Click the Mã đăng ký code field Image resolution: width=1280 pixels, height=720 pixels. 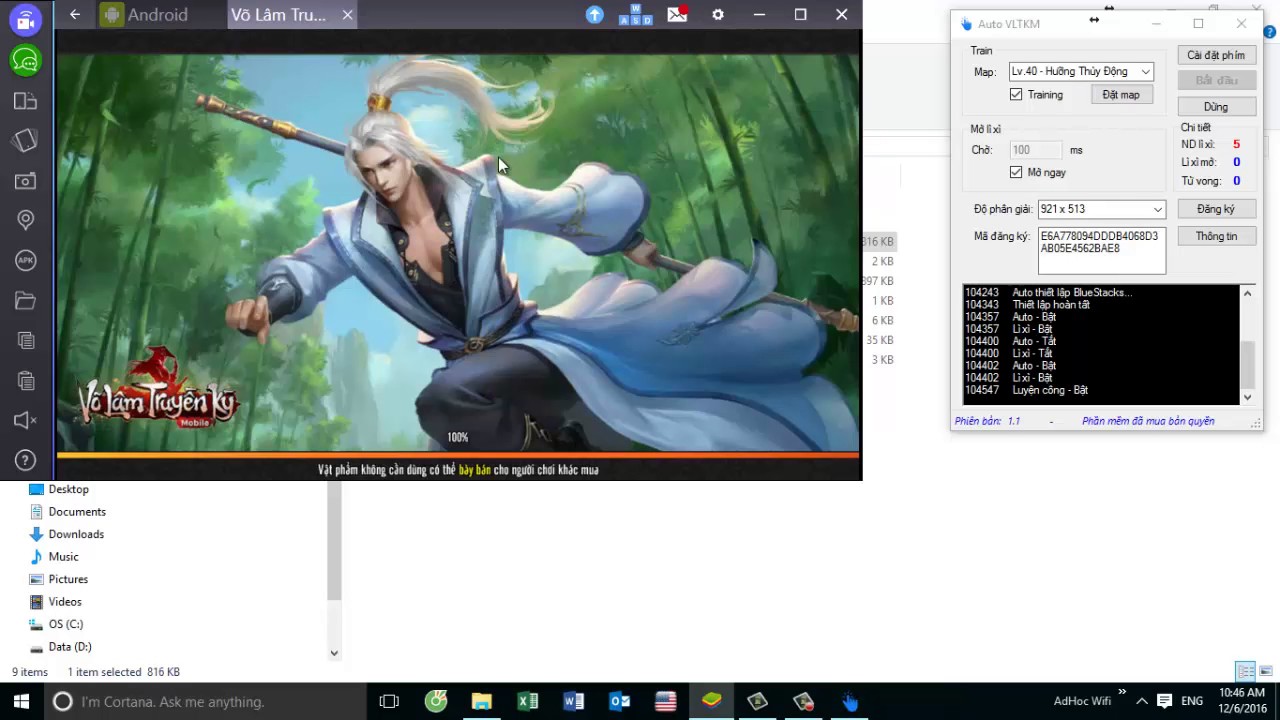tap(1101, 250)
